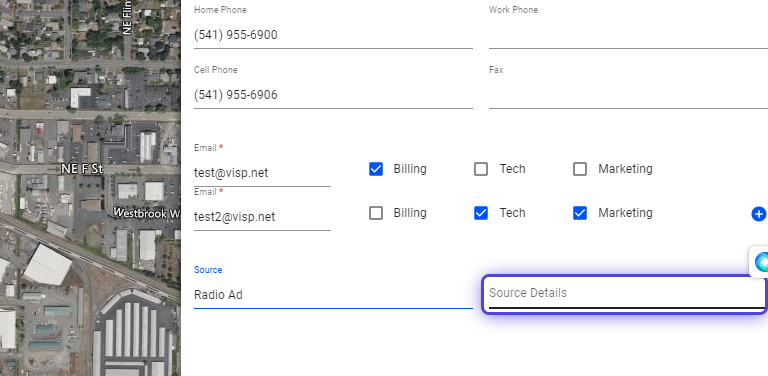Check Billing for test2@visp.net
This screenshot has height=376, width=768.
click(x=376, y=213)
